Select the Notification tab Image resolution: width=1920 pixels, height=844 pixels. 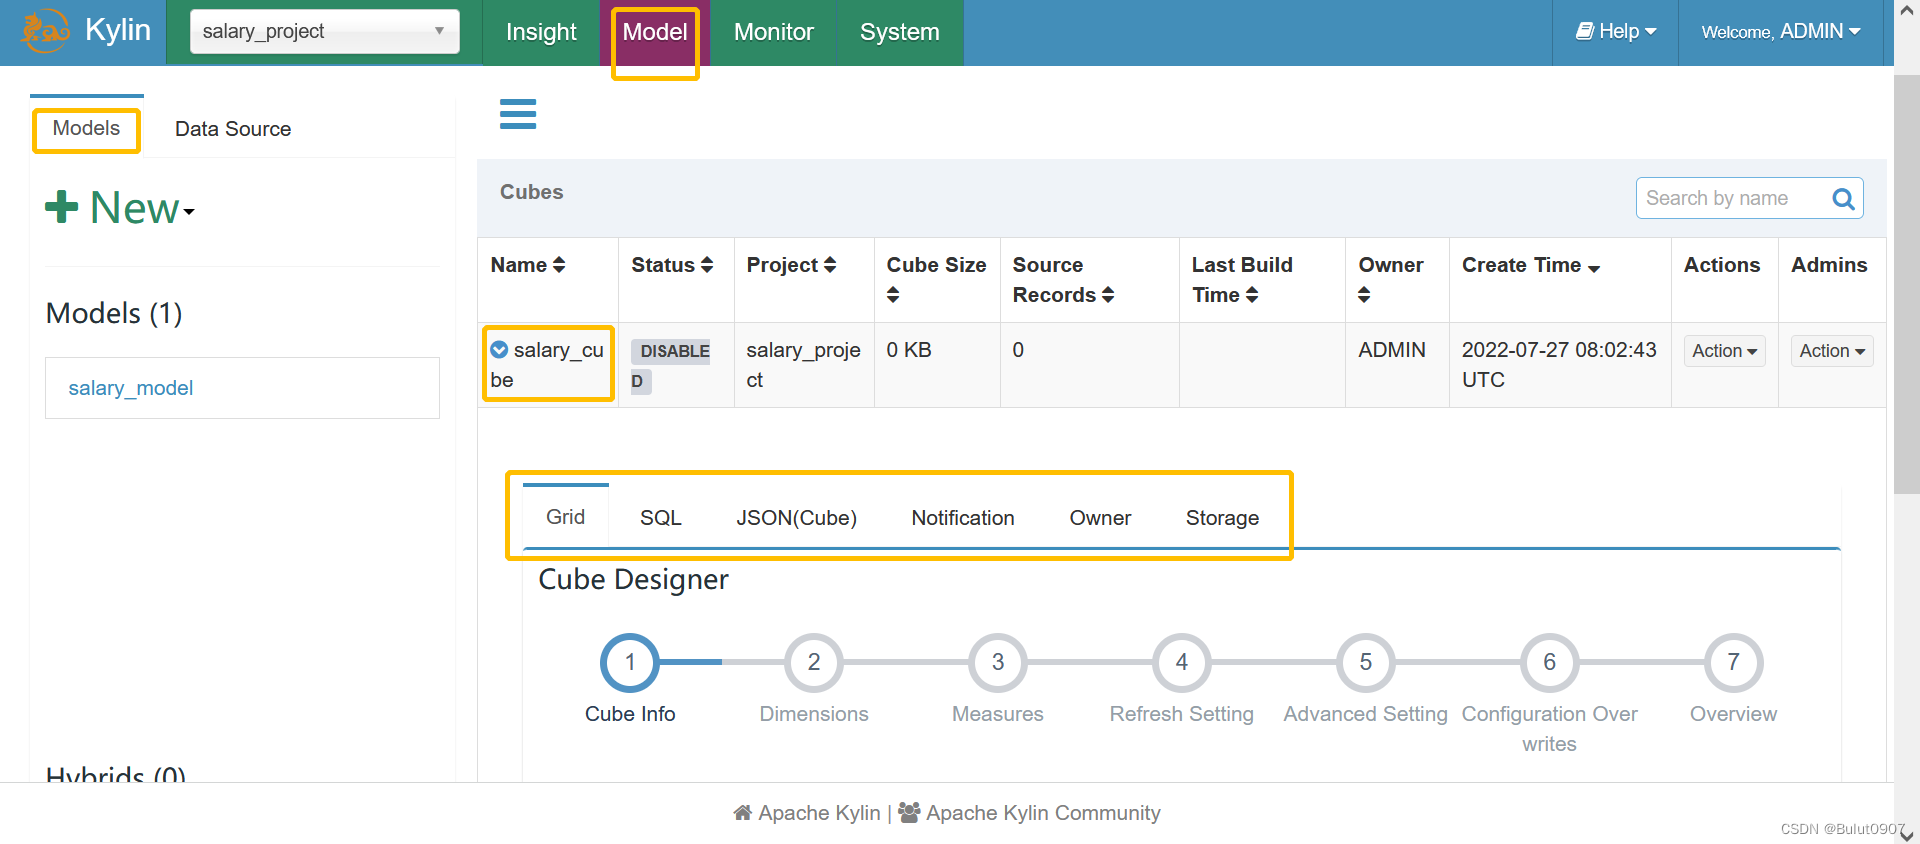point(962,518)
